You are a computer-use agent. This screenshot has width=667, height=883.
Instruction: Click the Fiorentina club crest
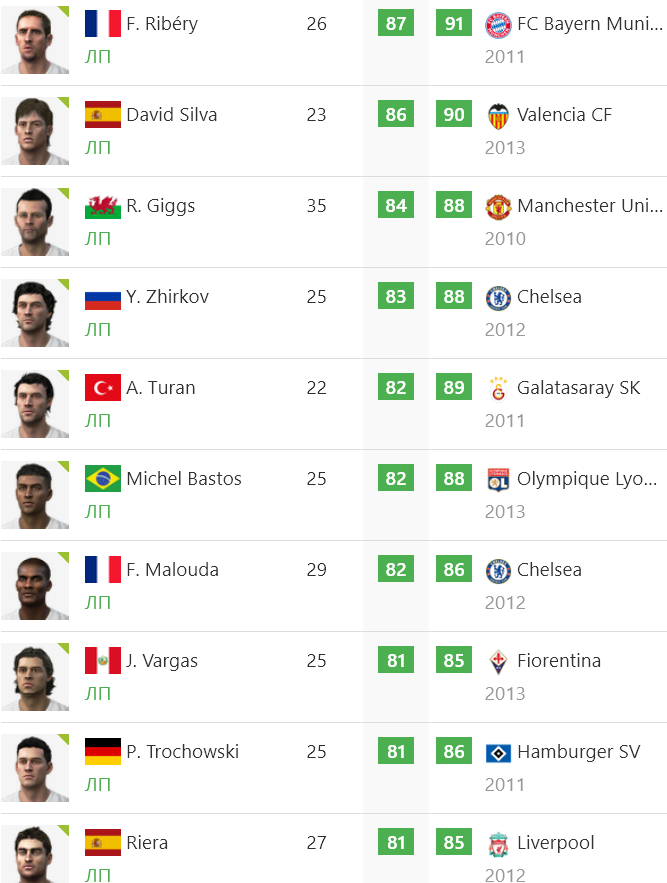pos(498,662)
